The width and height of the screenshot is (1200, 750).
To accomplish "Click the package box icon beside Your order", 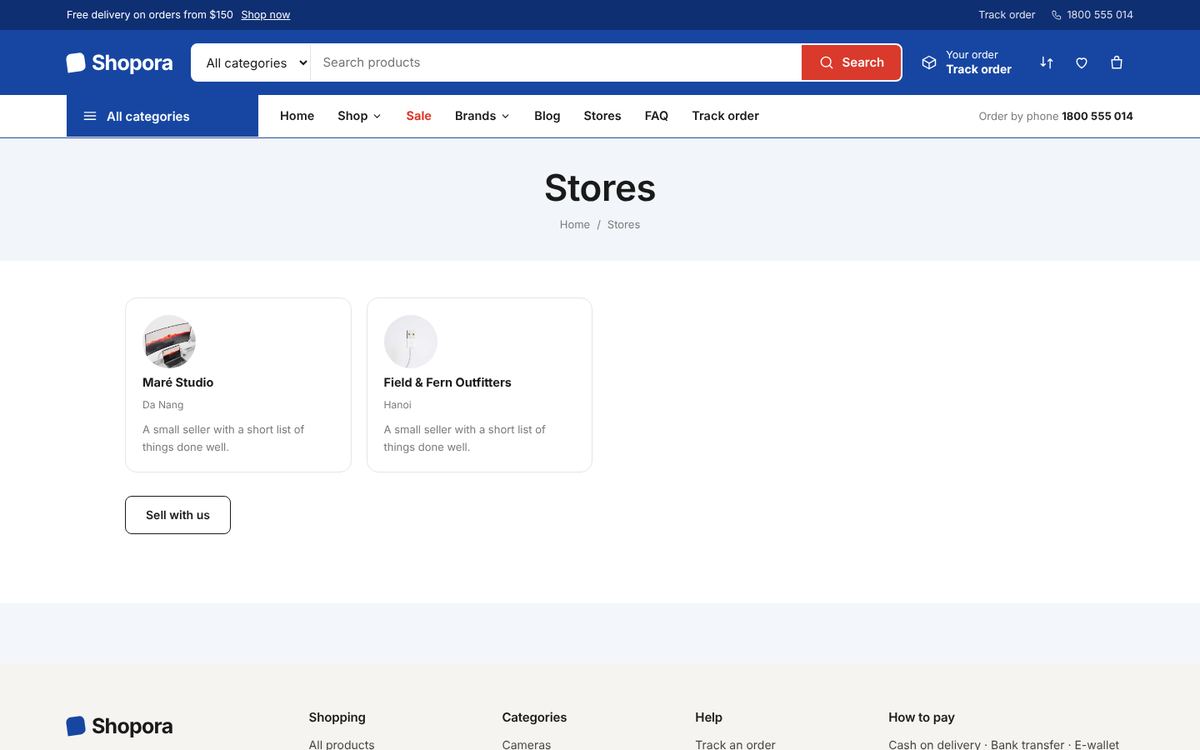I will (x=929, y=62).
